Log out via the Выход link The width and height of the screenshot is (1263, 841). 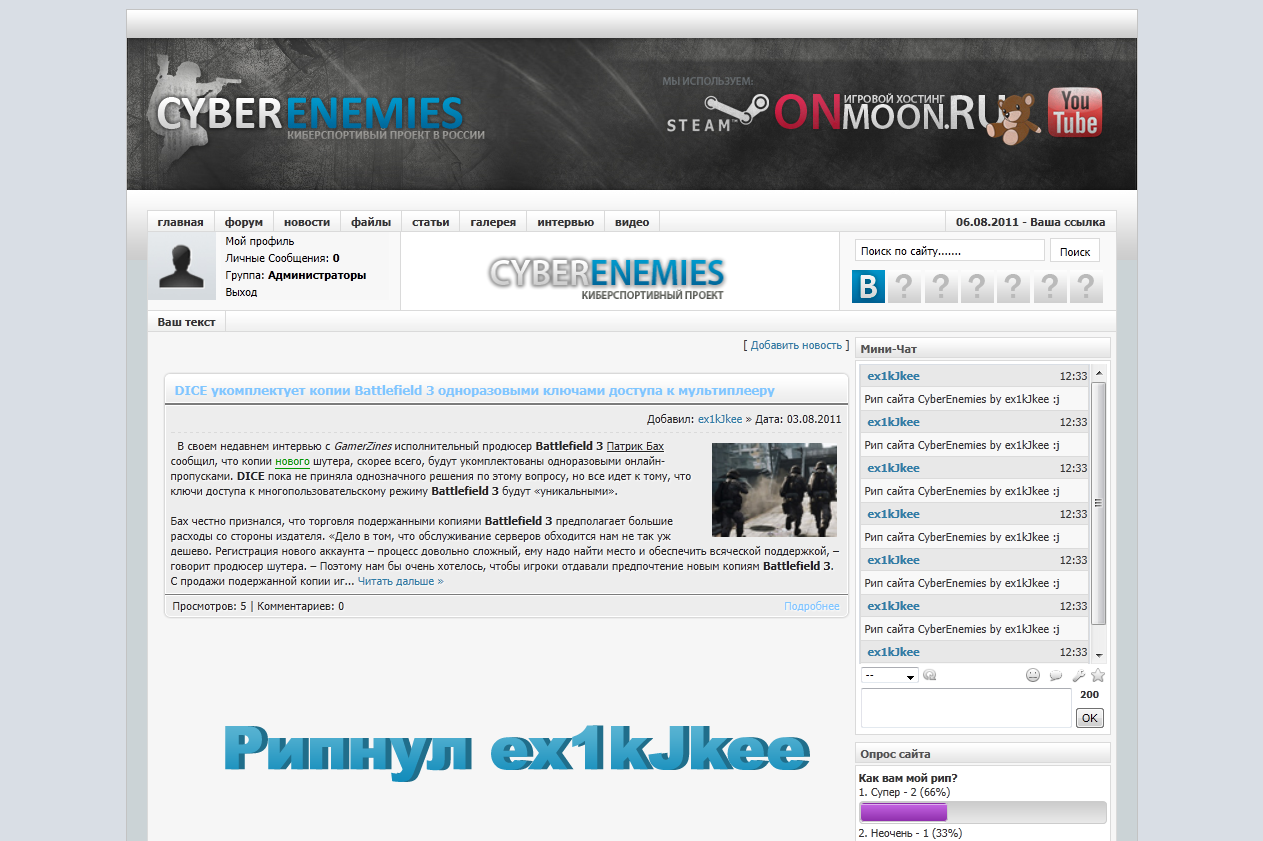[x=241, y=292]
